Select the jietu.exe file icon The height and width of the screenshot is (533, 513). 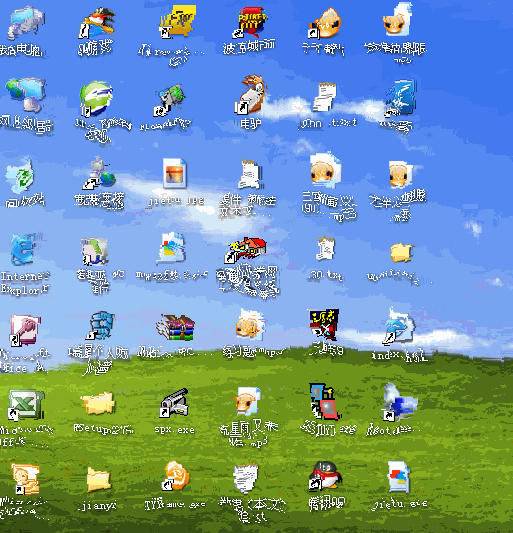coord(399,477)
